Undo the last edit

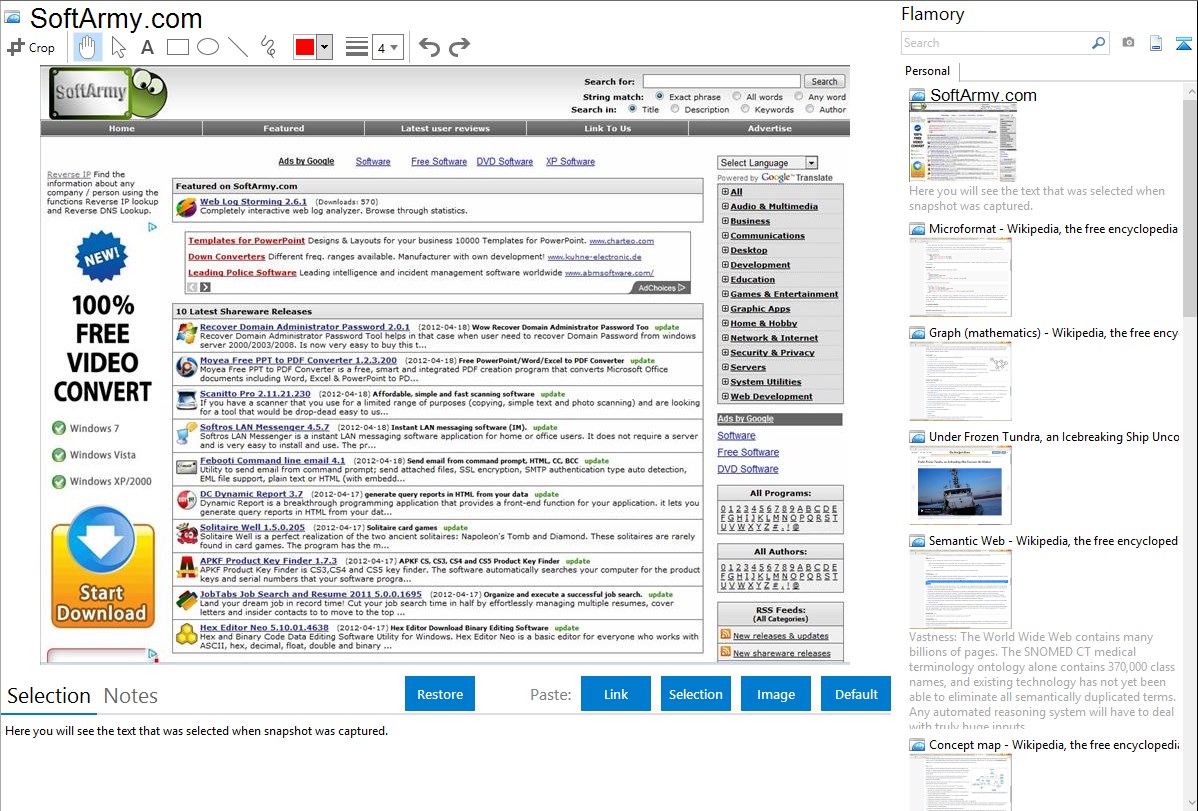point(429,47)
